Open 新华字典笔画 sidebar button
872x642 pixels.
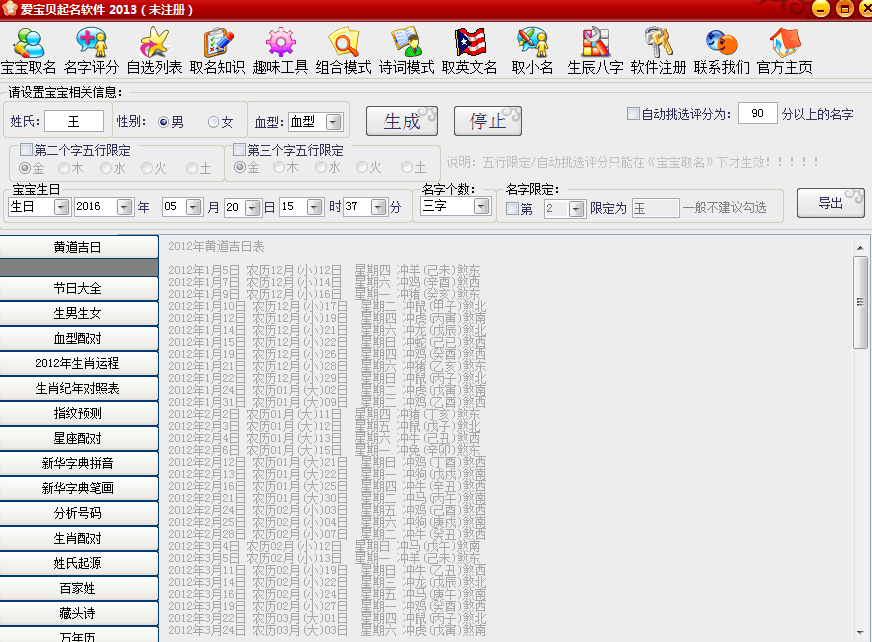[x=79, y=488]
